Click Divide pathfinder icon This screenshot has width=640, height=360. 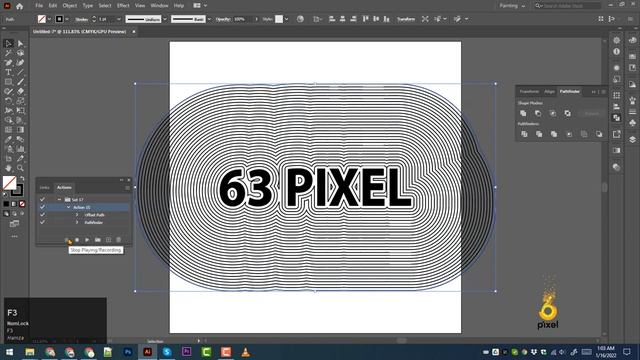(524, 134)
